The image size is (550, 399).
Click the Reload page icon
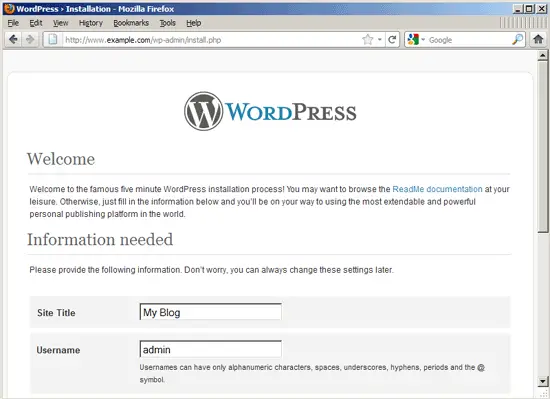point(392,40)
